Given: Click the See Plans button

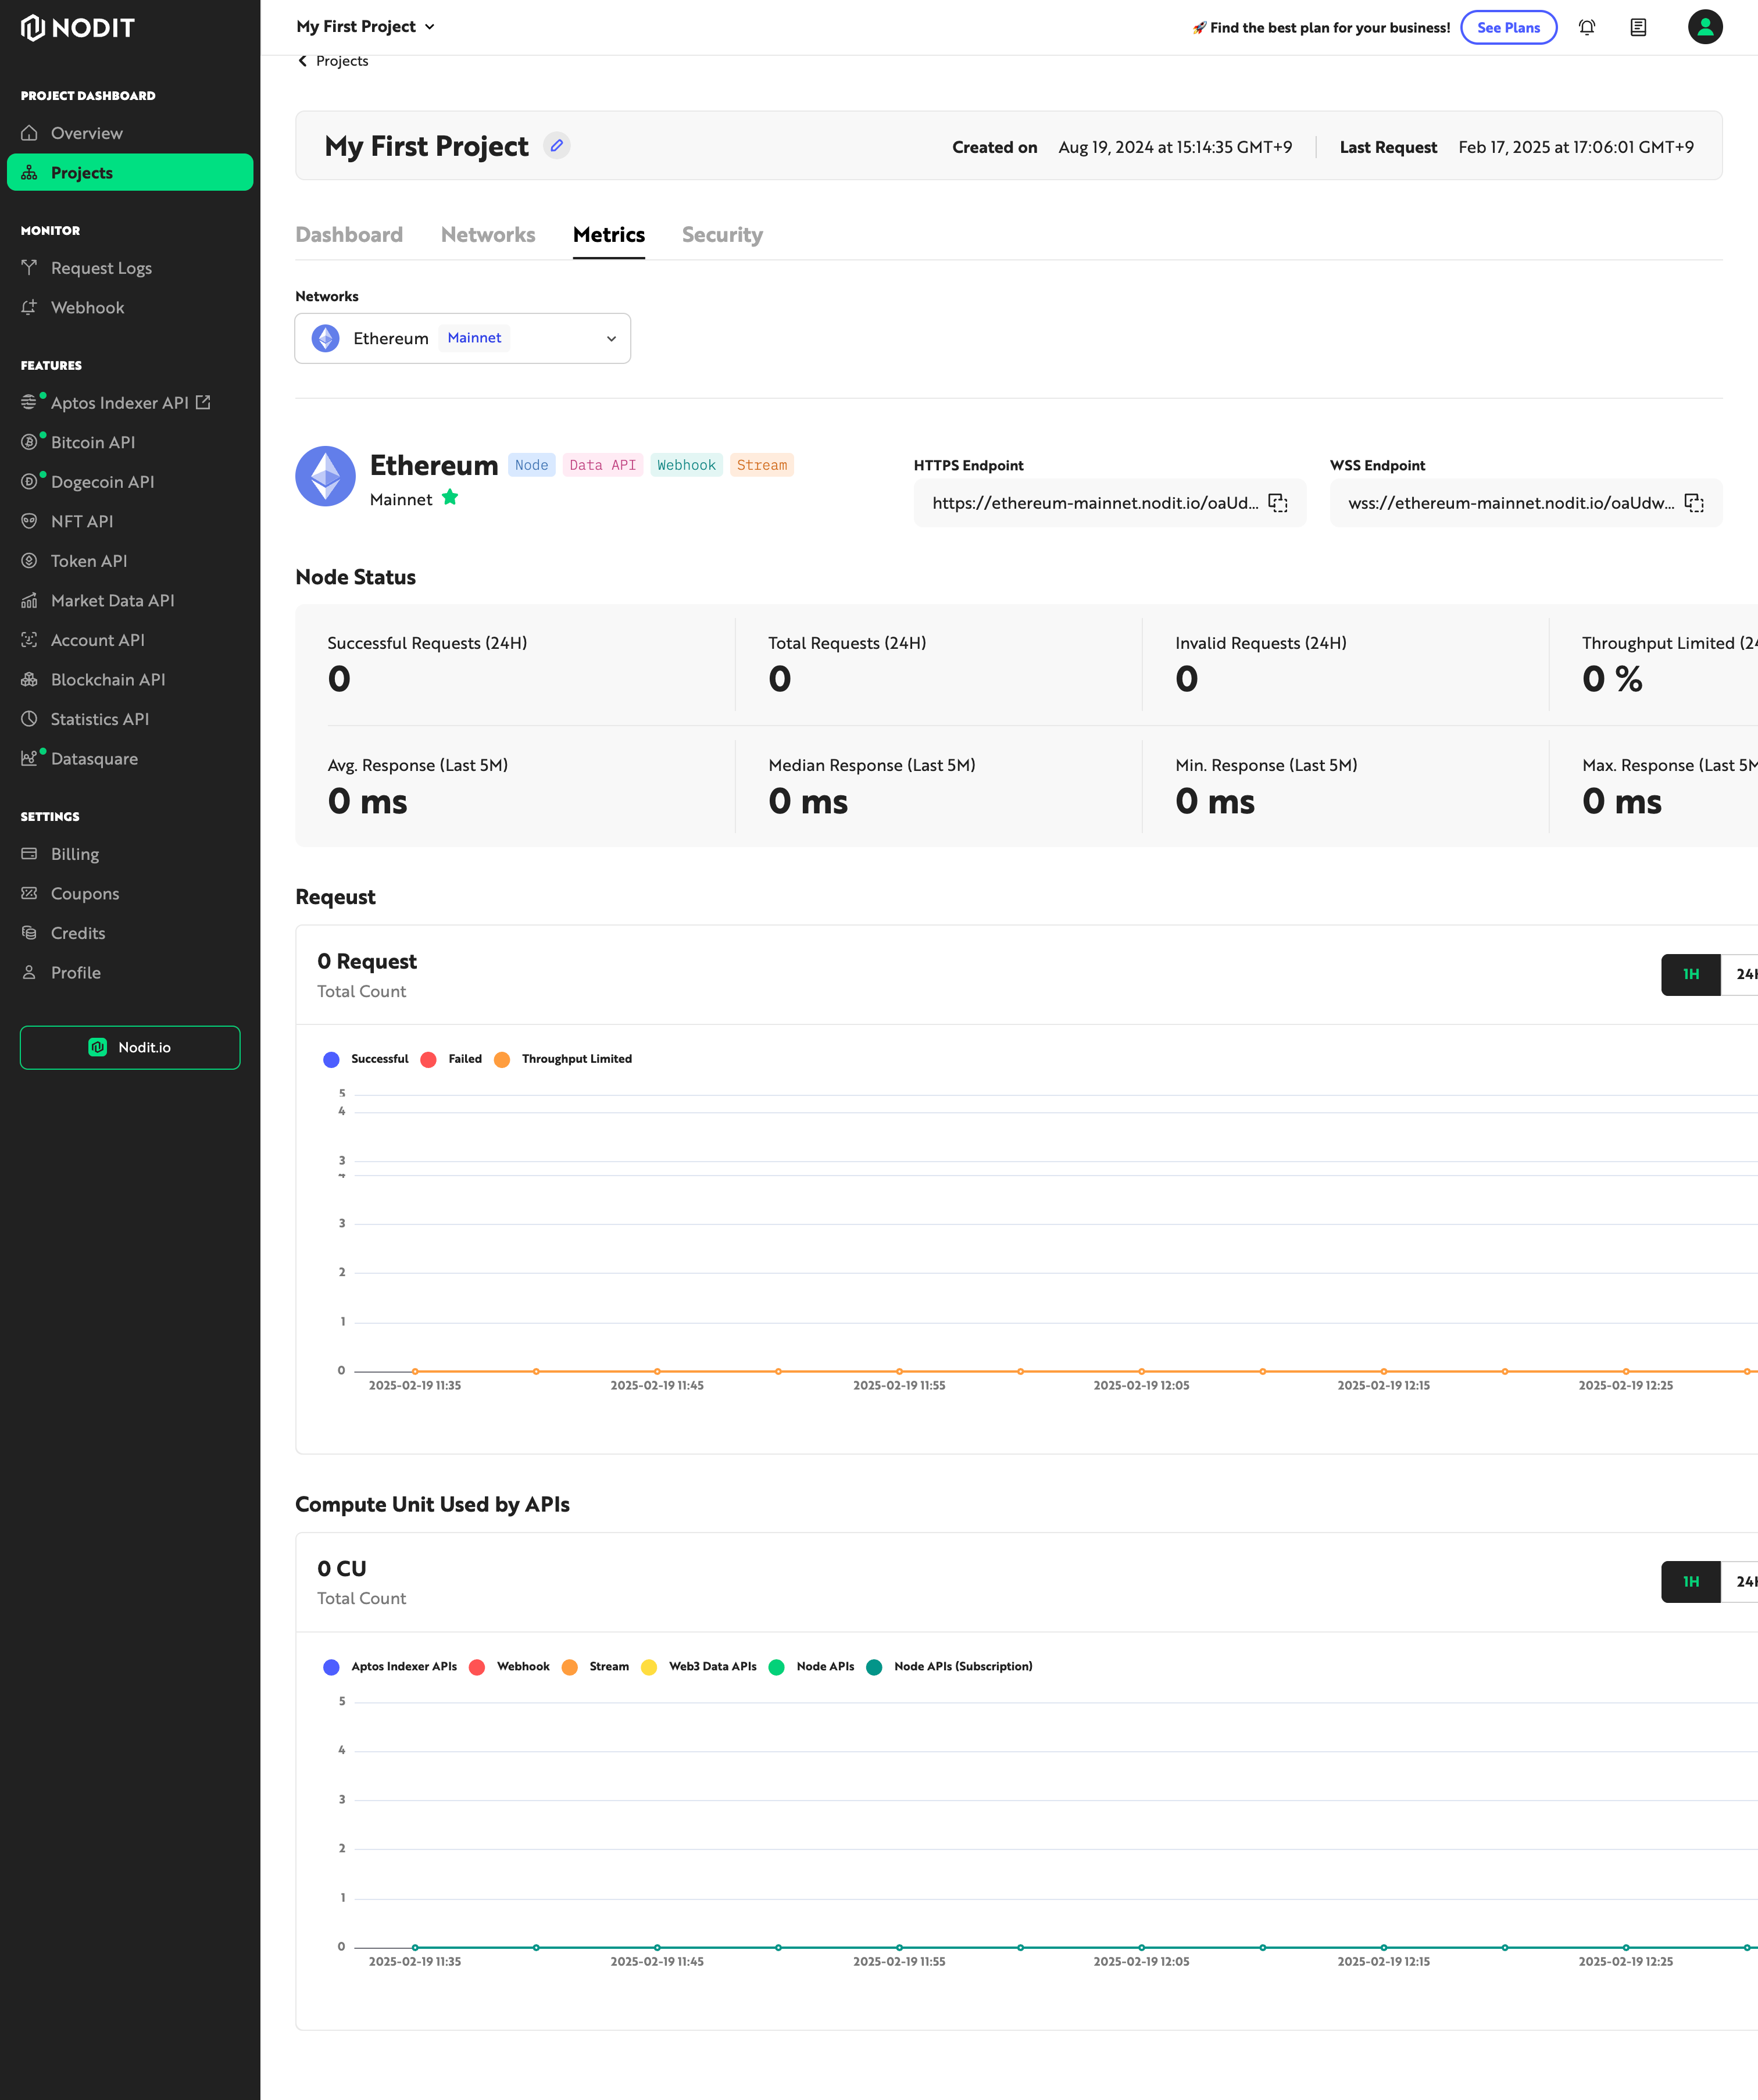Looking at the screenshot, I should pos(1508,27).
